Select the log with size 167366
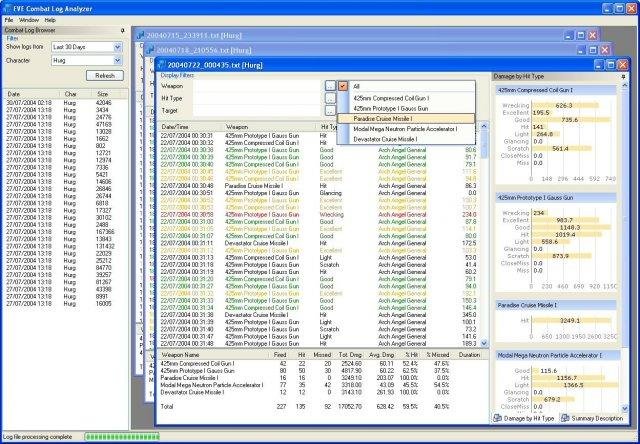640x444 pixels. tap(64, 232)
